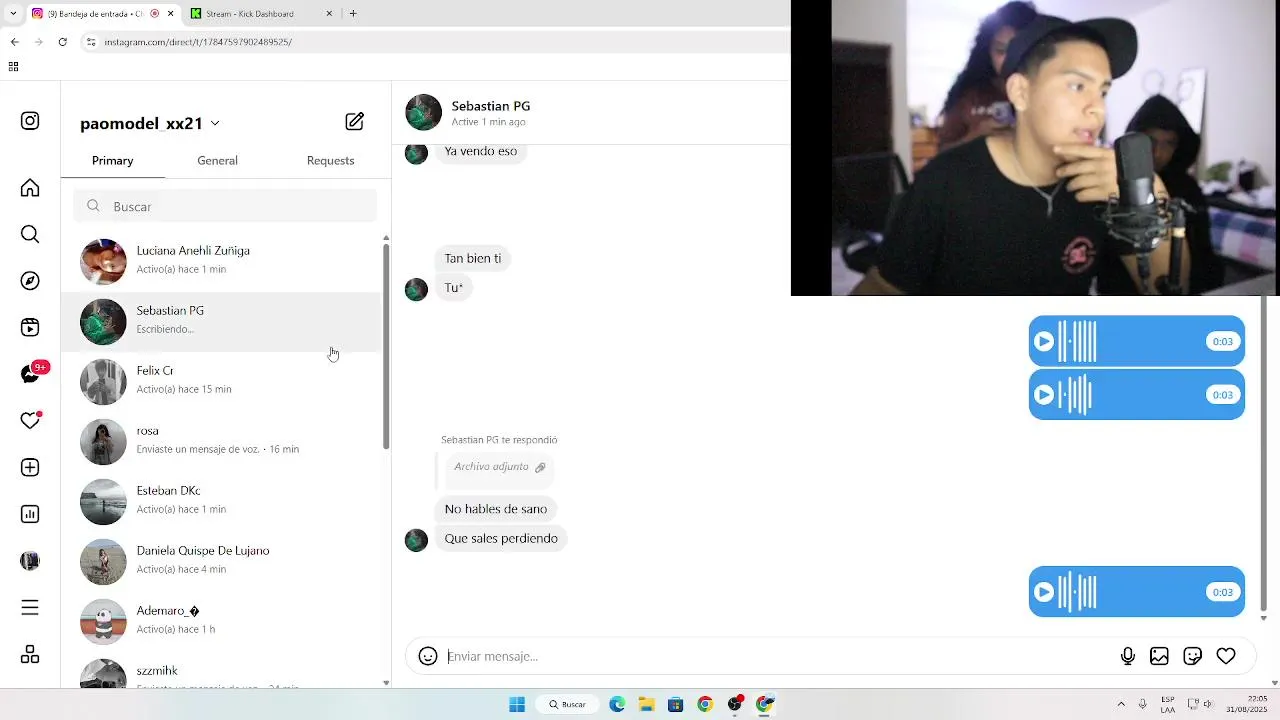Open the Reels icon in sidebar
Viewport: 1280px width, 720px height.
pos(30,327)
